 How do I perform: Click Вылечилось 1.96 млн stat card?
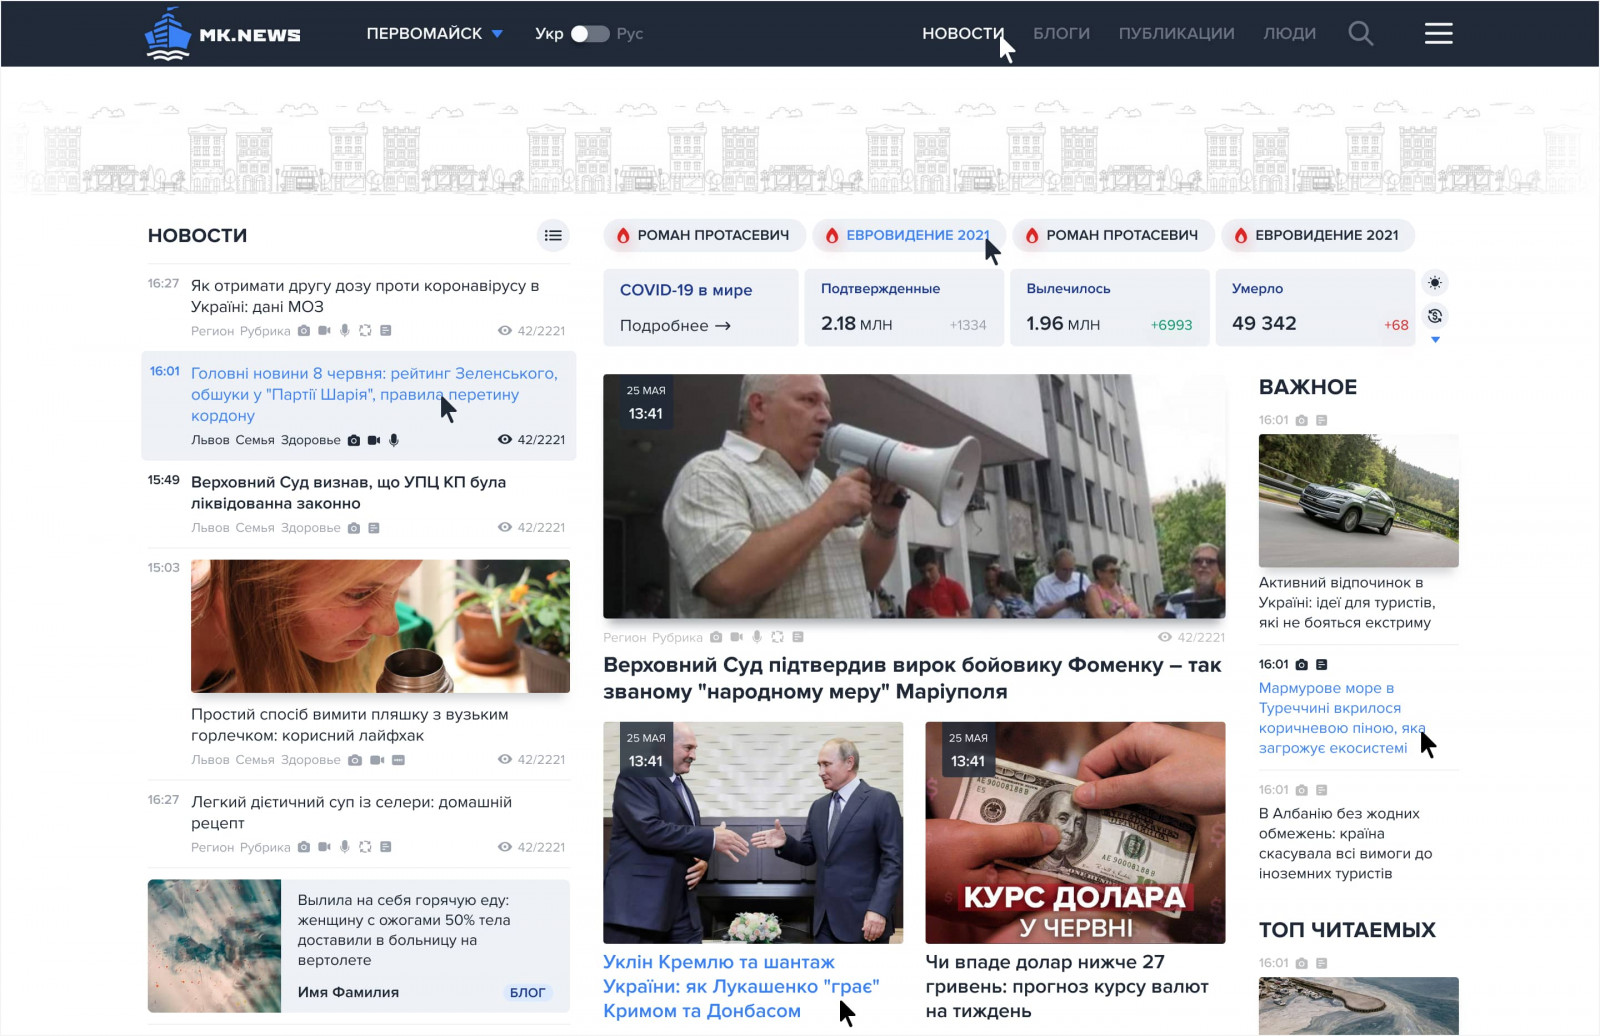[1109, 307]
